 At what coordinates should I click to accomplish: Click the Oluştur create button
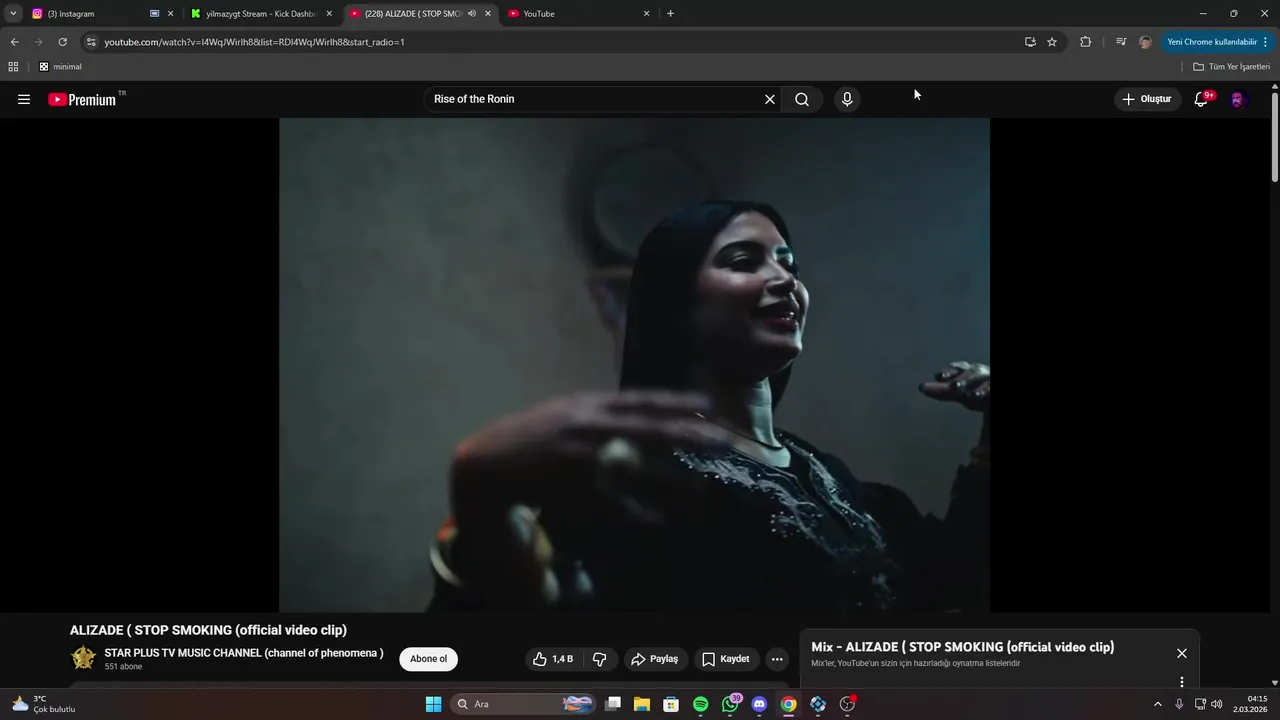coord(1146,99)
